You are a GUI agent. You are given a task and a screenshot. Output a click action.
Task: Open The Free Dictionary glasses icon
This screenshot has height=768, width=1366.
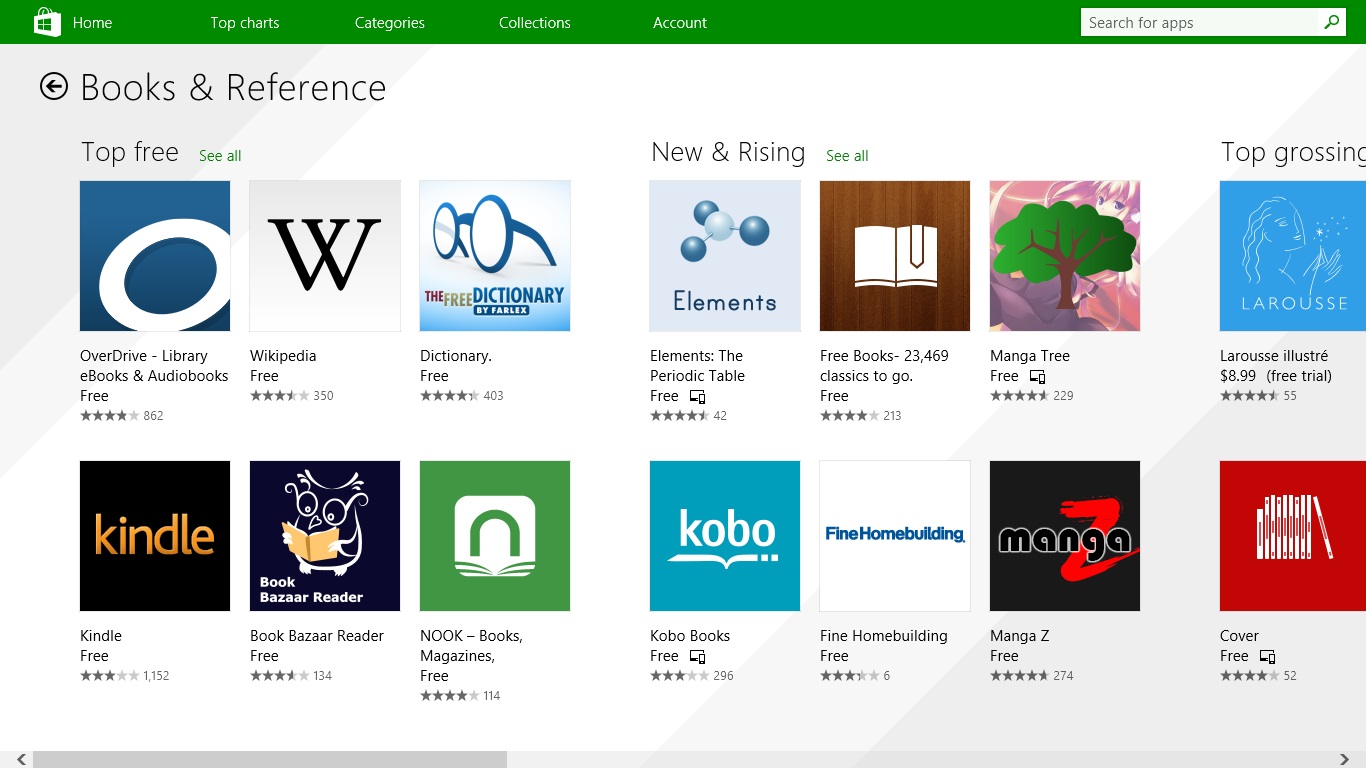(x=495, y=256)
